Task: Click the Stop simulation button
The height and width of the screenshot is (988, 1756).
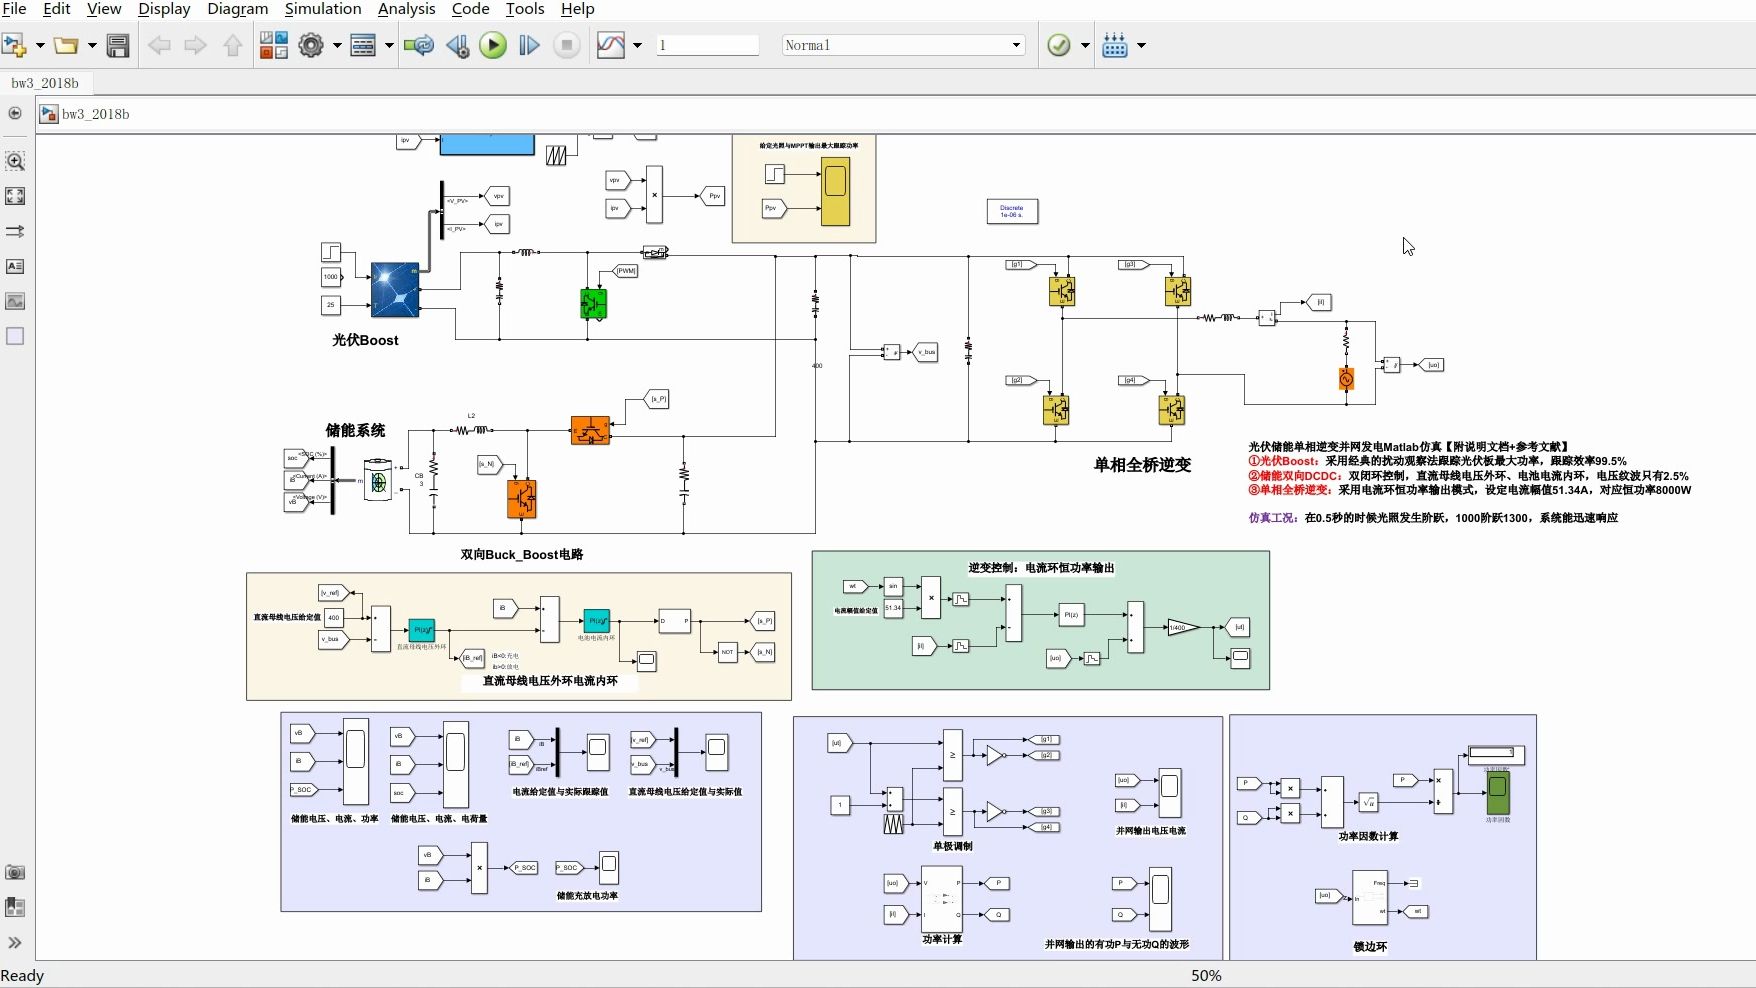Action: tap(567, 45)
